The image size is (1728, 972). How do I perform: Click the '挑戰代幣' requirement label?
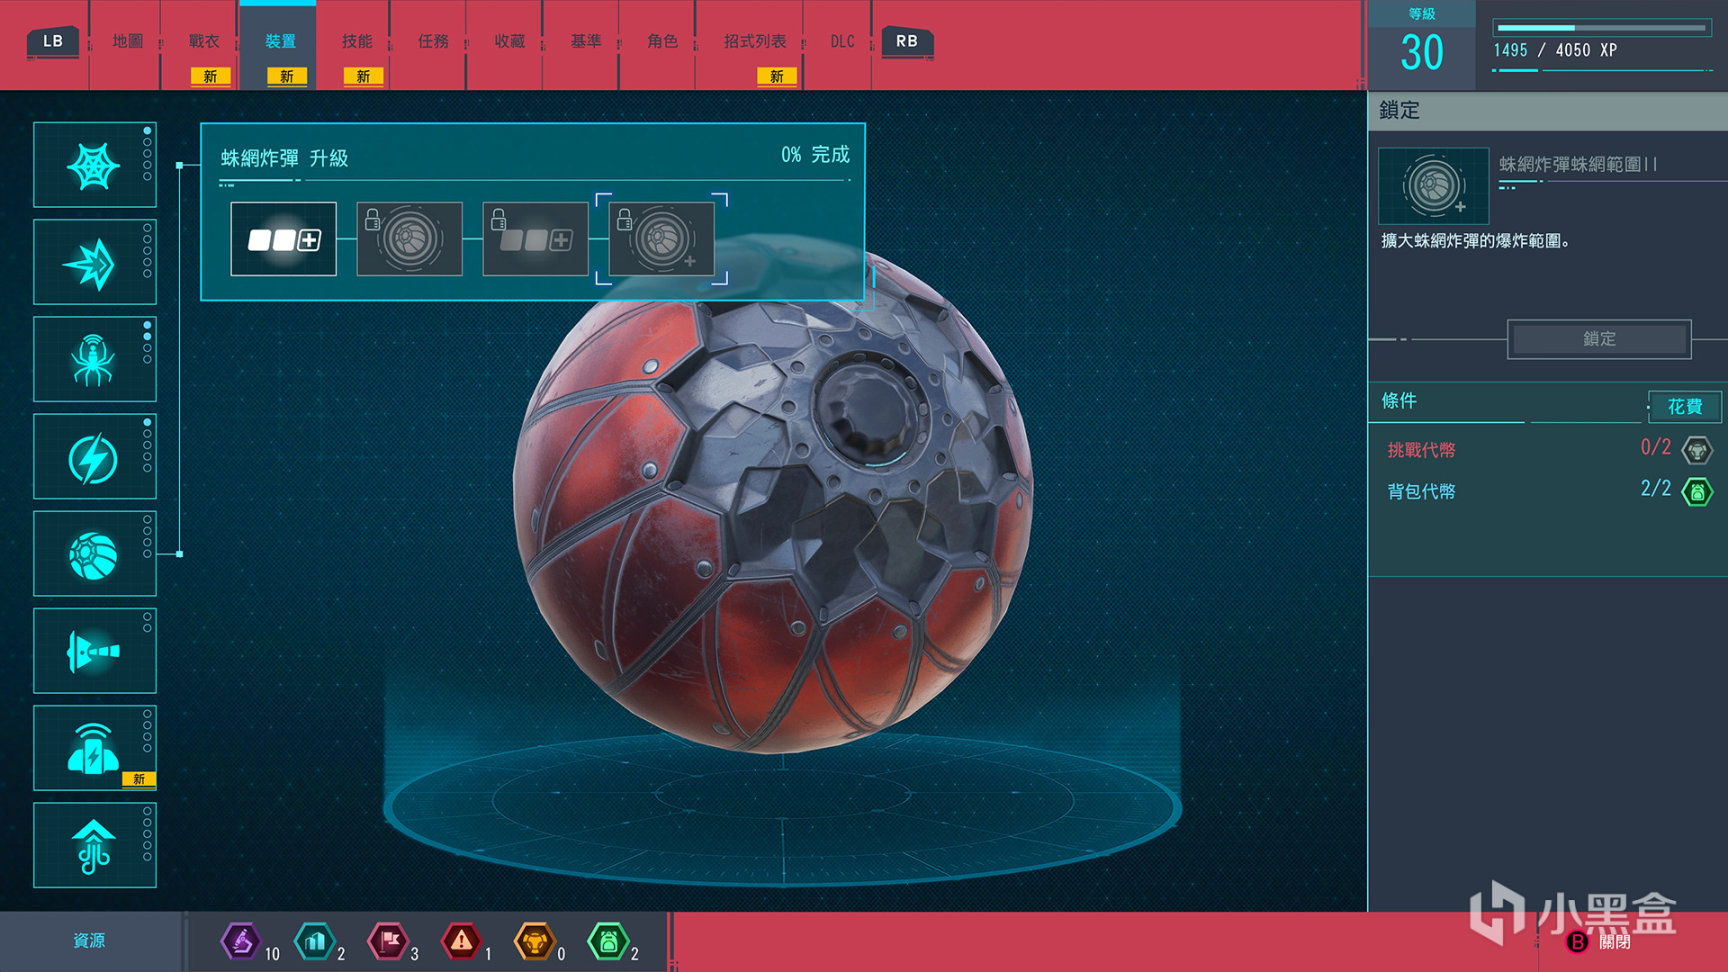point(1421,450)
